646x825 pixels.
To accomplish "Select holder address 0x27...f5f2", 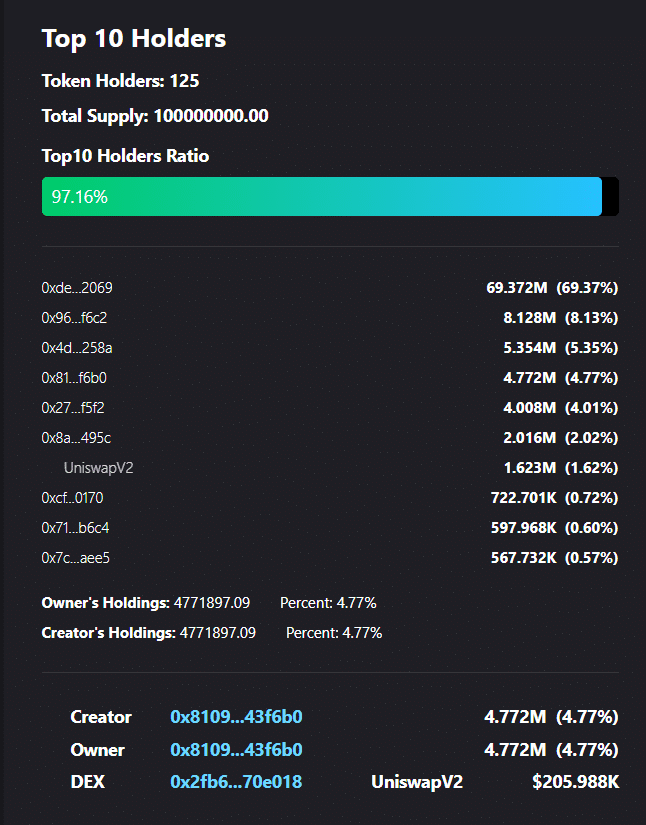I will pyautogui.click(x=73, y=408).
